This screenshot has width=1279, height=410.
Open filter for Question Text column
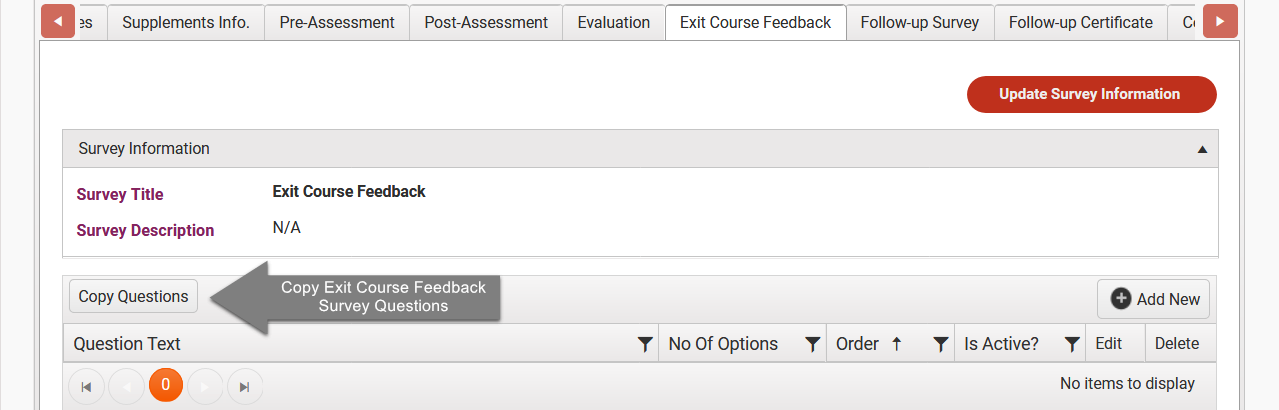(645, 344)
